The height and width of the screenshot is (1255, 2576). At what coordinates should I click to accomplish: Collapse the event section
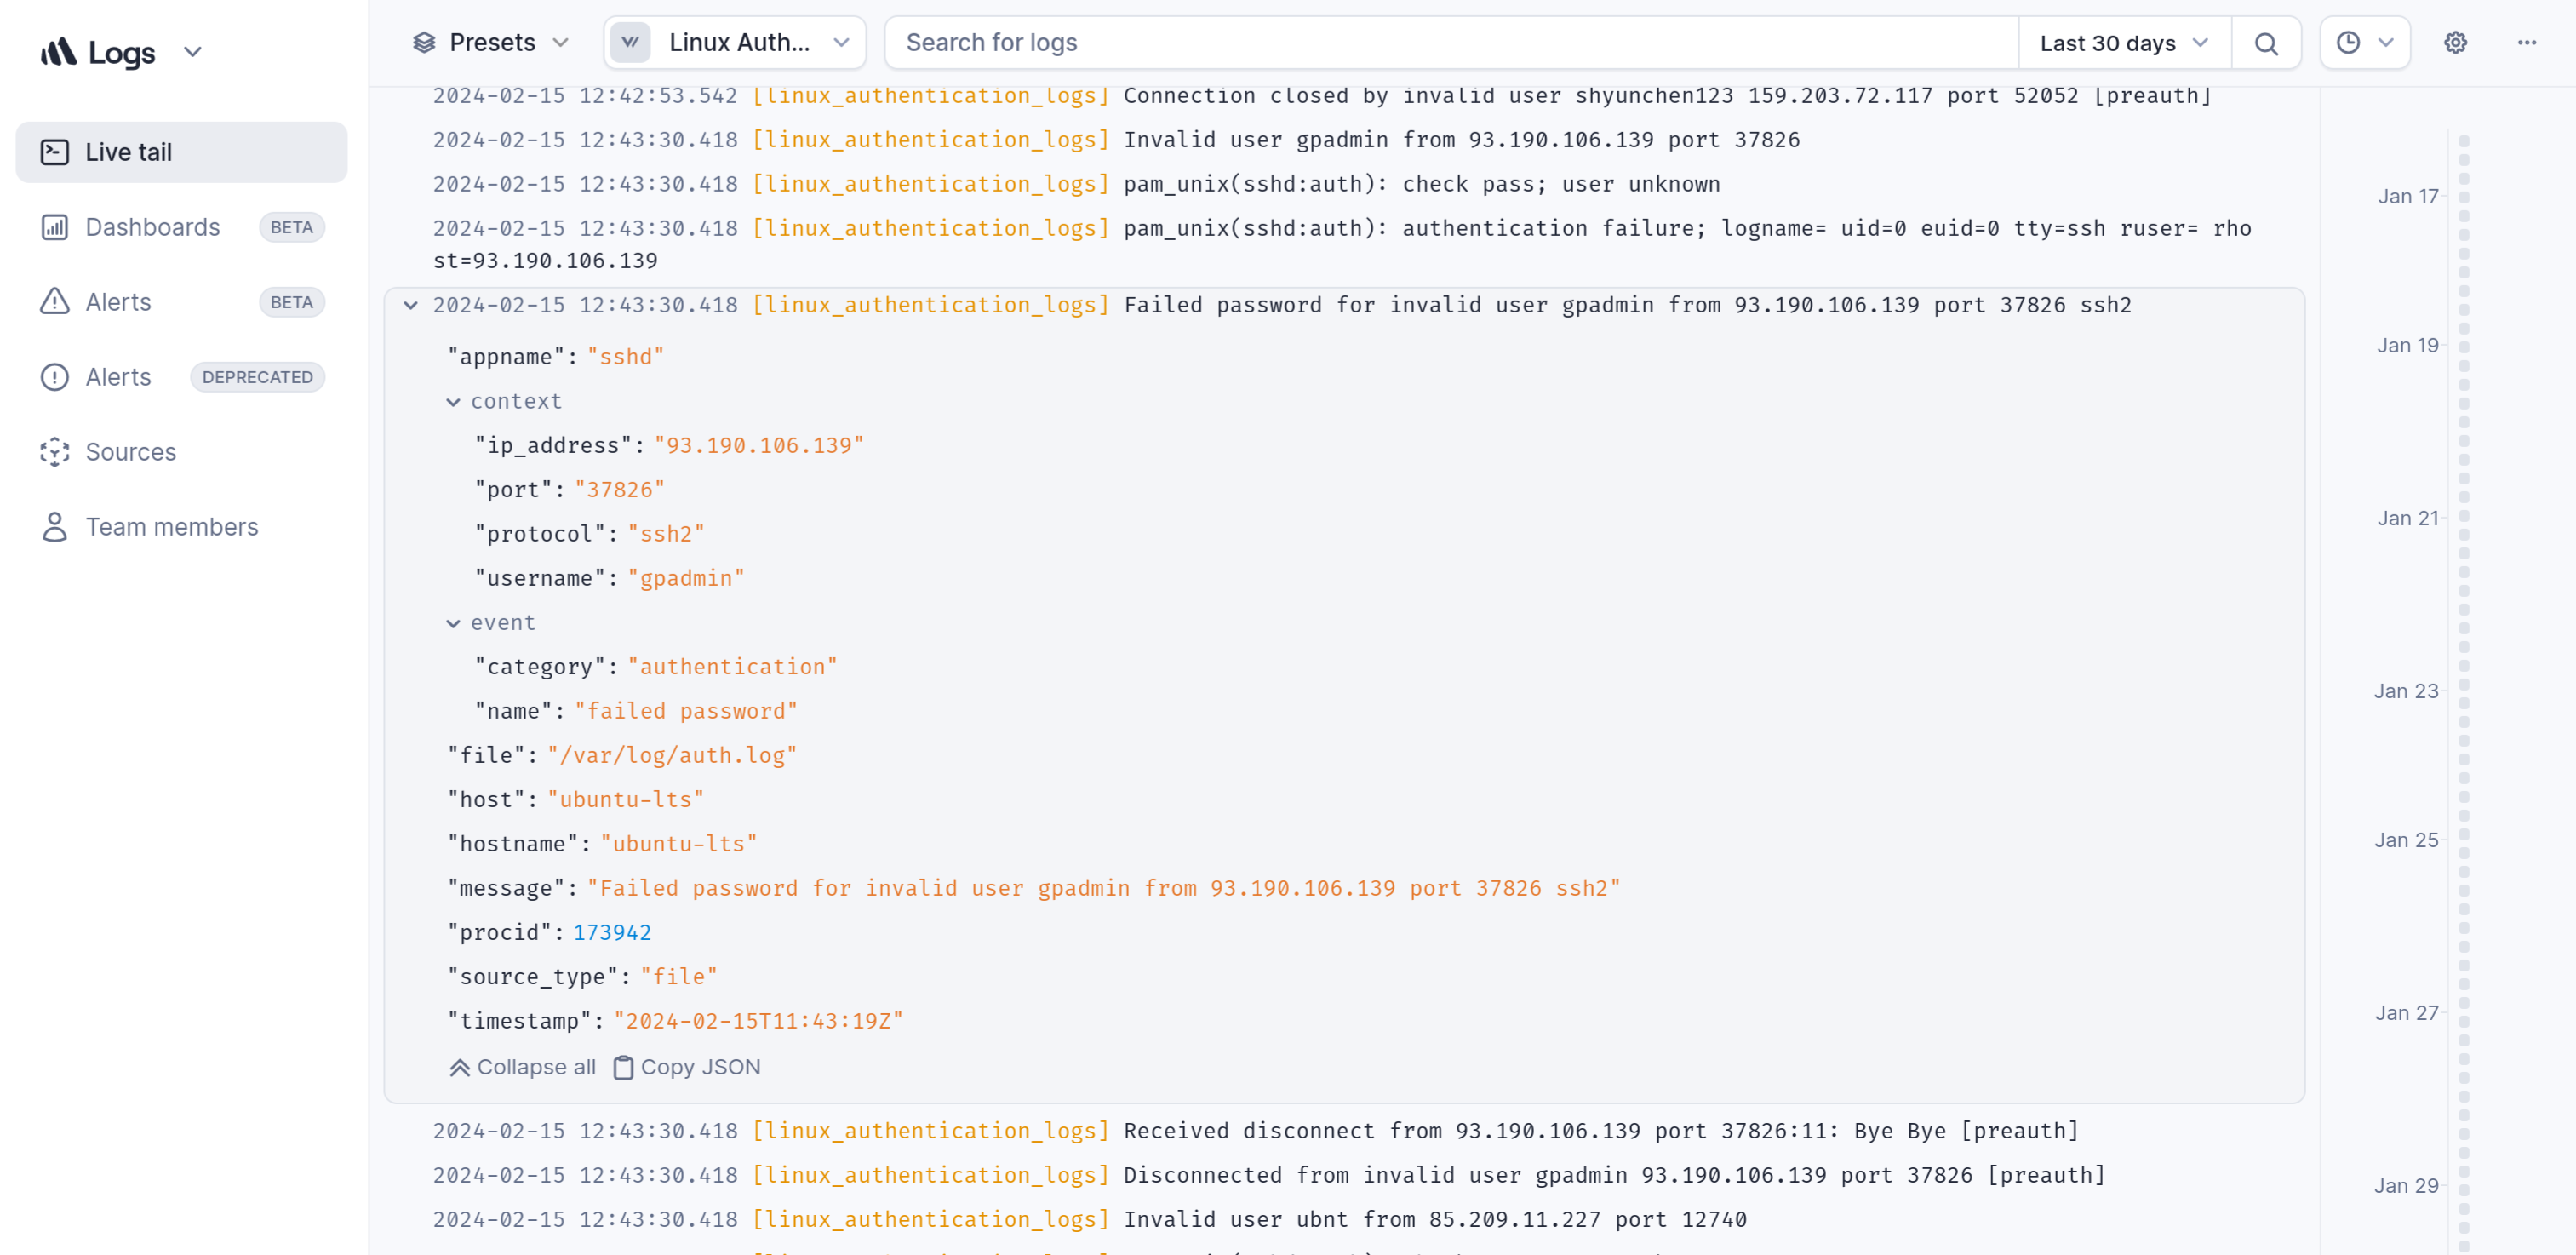click(453, 623)
